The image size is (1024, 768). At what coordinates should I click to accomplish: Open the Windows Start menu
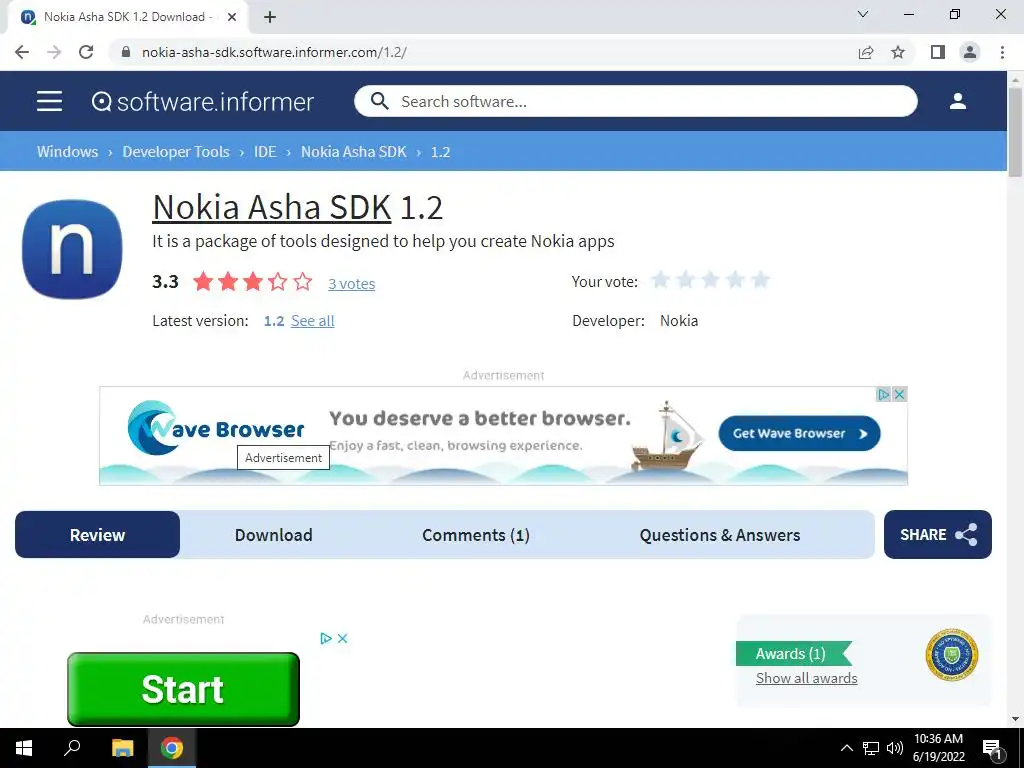click(24, 748)
